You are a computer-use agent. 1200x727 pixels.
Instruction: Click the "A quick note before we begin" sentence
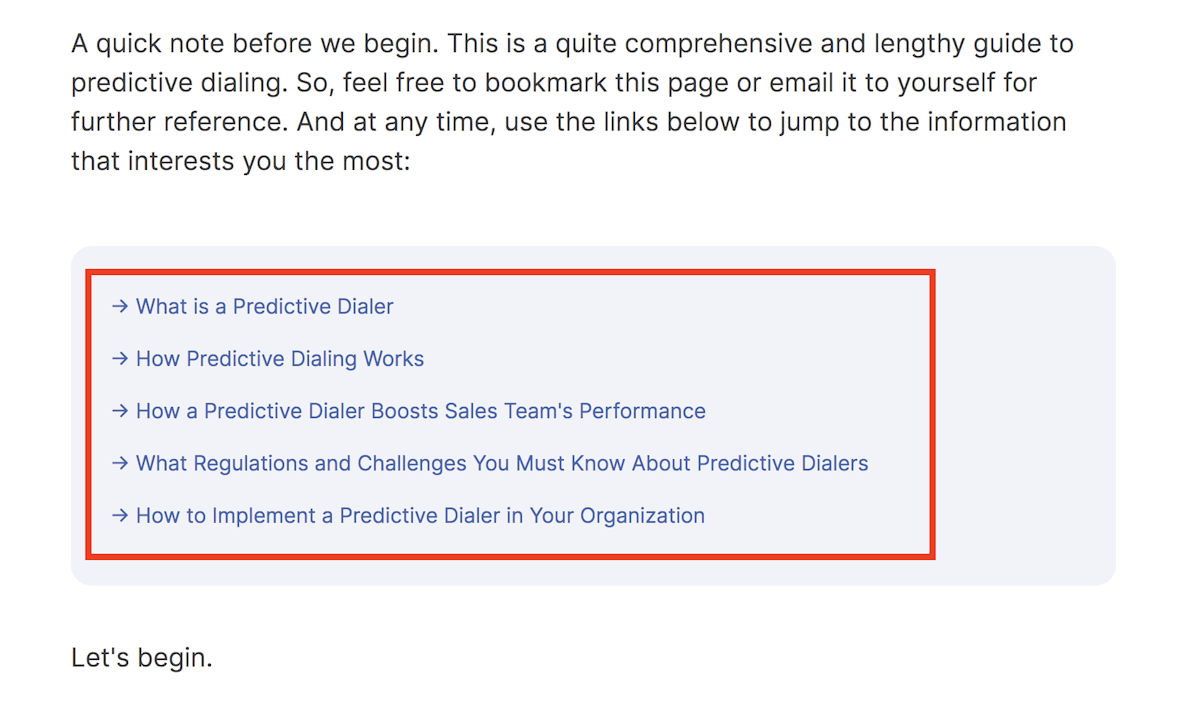tap(255, 44)
